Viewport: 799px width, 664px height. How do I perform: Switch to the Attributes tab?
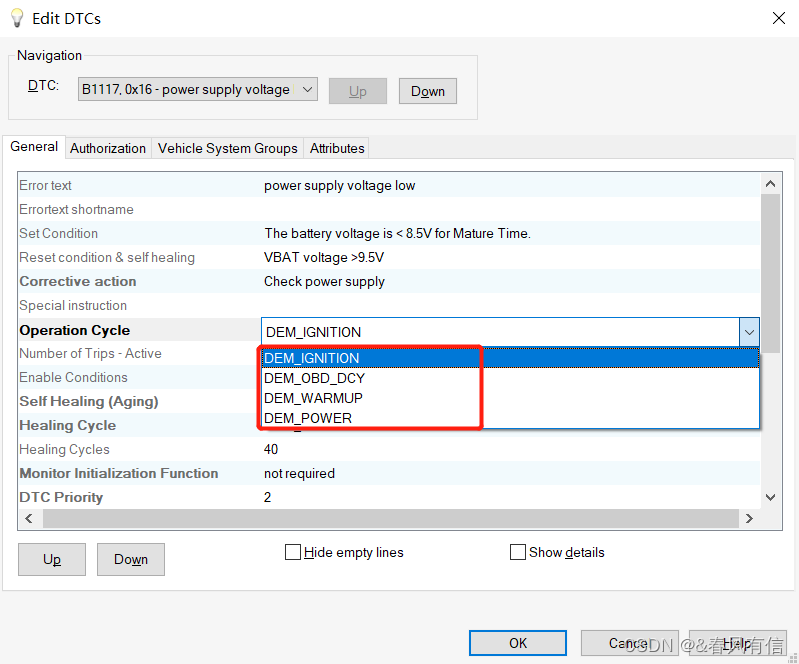[337, 148]
